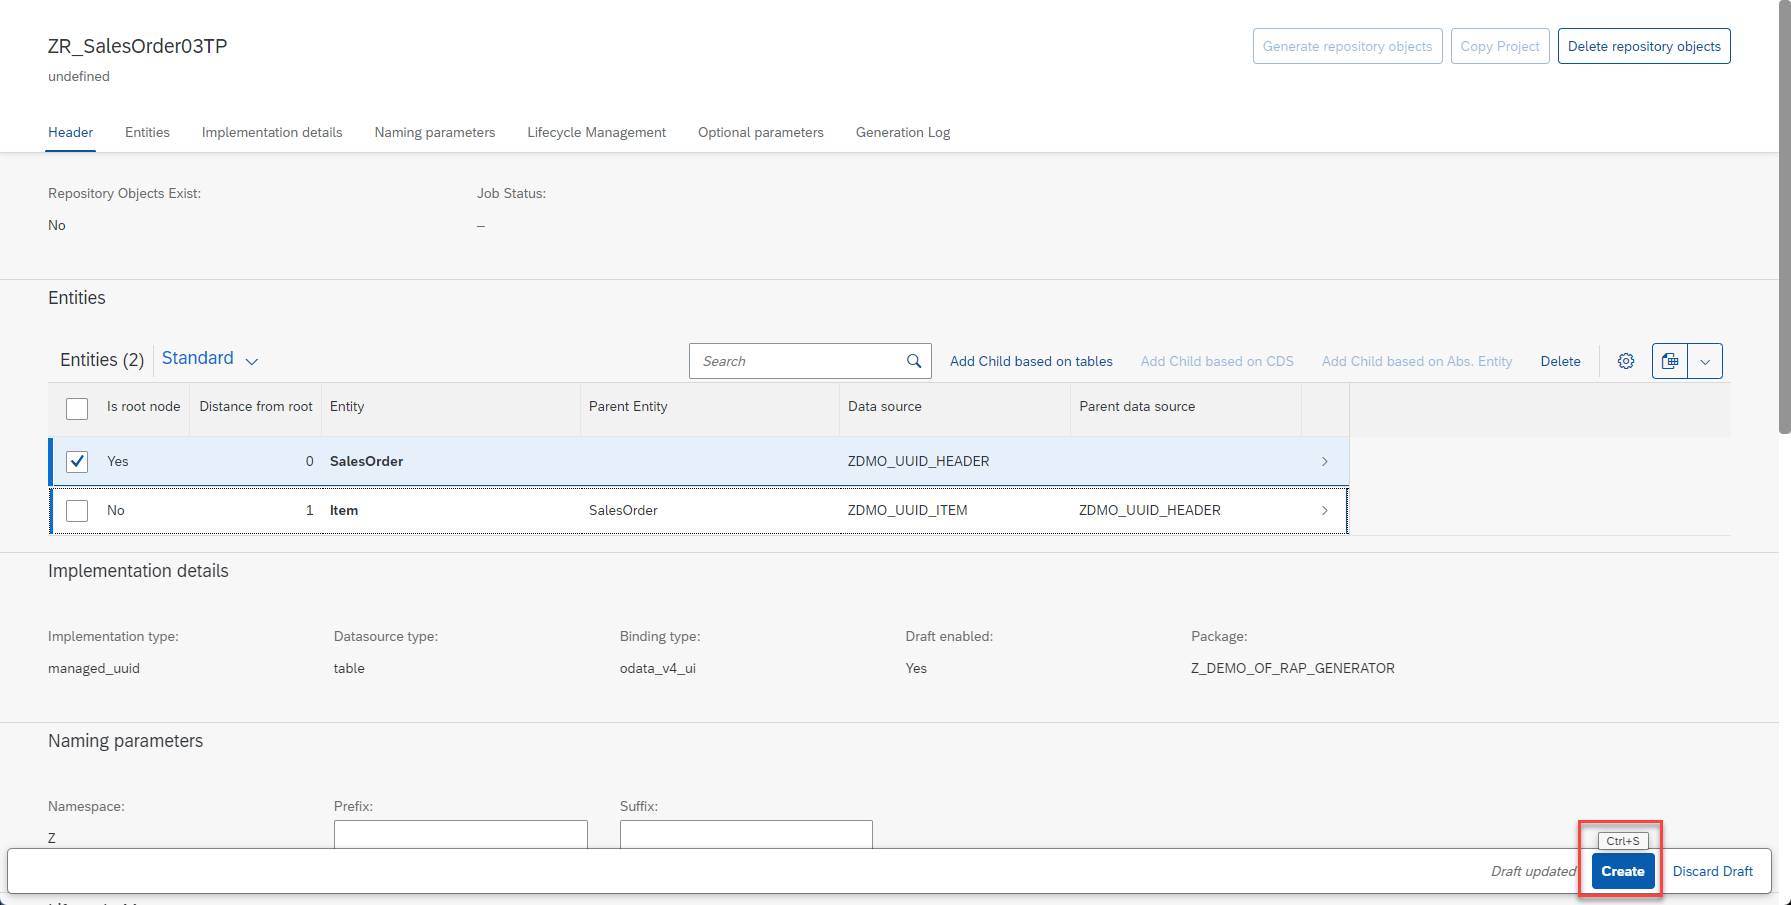Click the Create button
Image resolution: width=1791 pixels, height=905 pixels.
tap(1623, 871)
